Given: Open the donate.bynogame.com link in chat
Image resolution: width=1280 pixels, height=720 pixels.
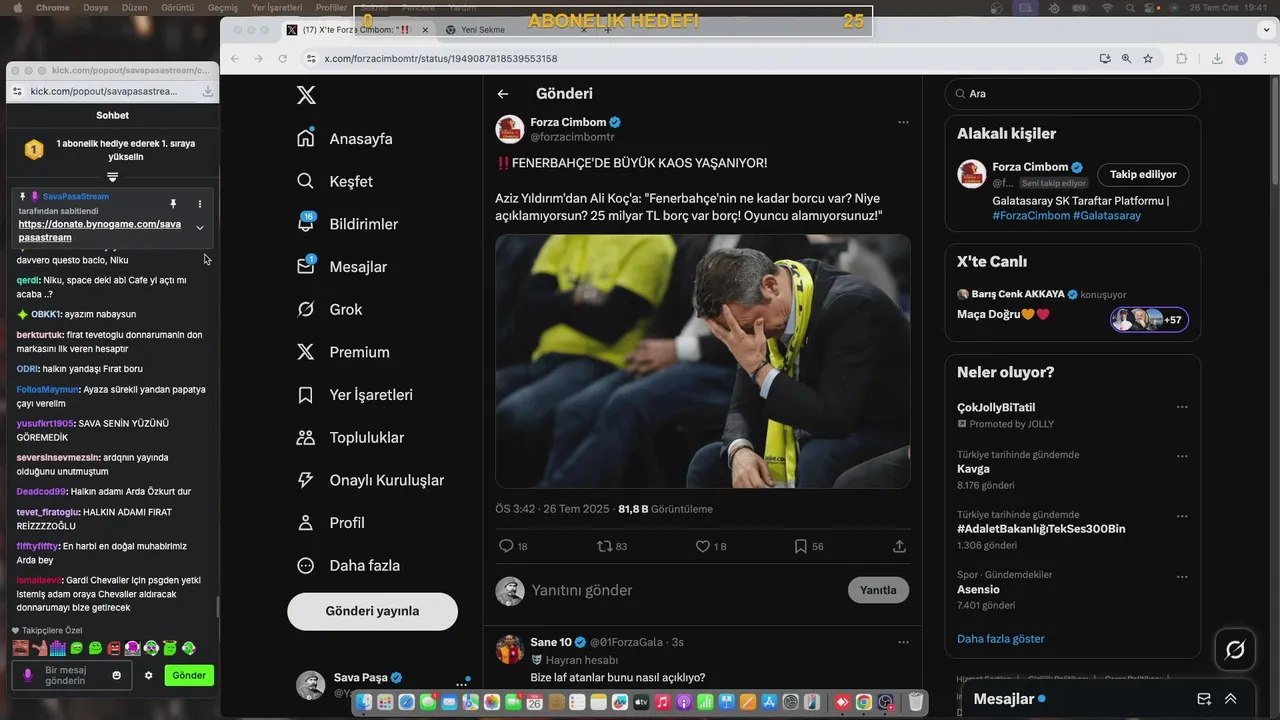Looking at the screenshot, I should click(100, 231).
